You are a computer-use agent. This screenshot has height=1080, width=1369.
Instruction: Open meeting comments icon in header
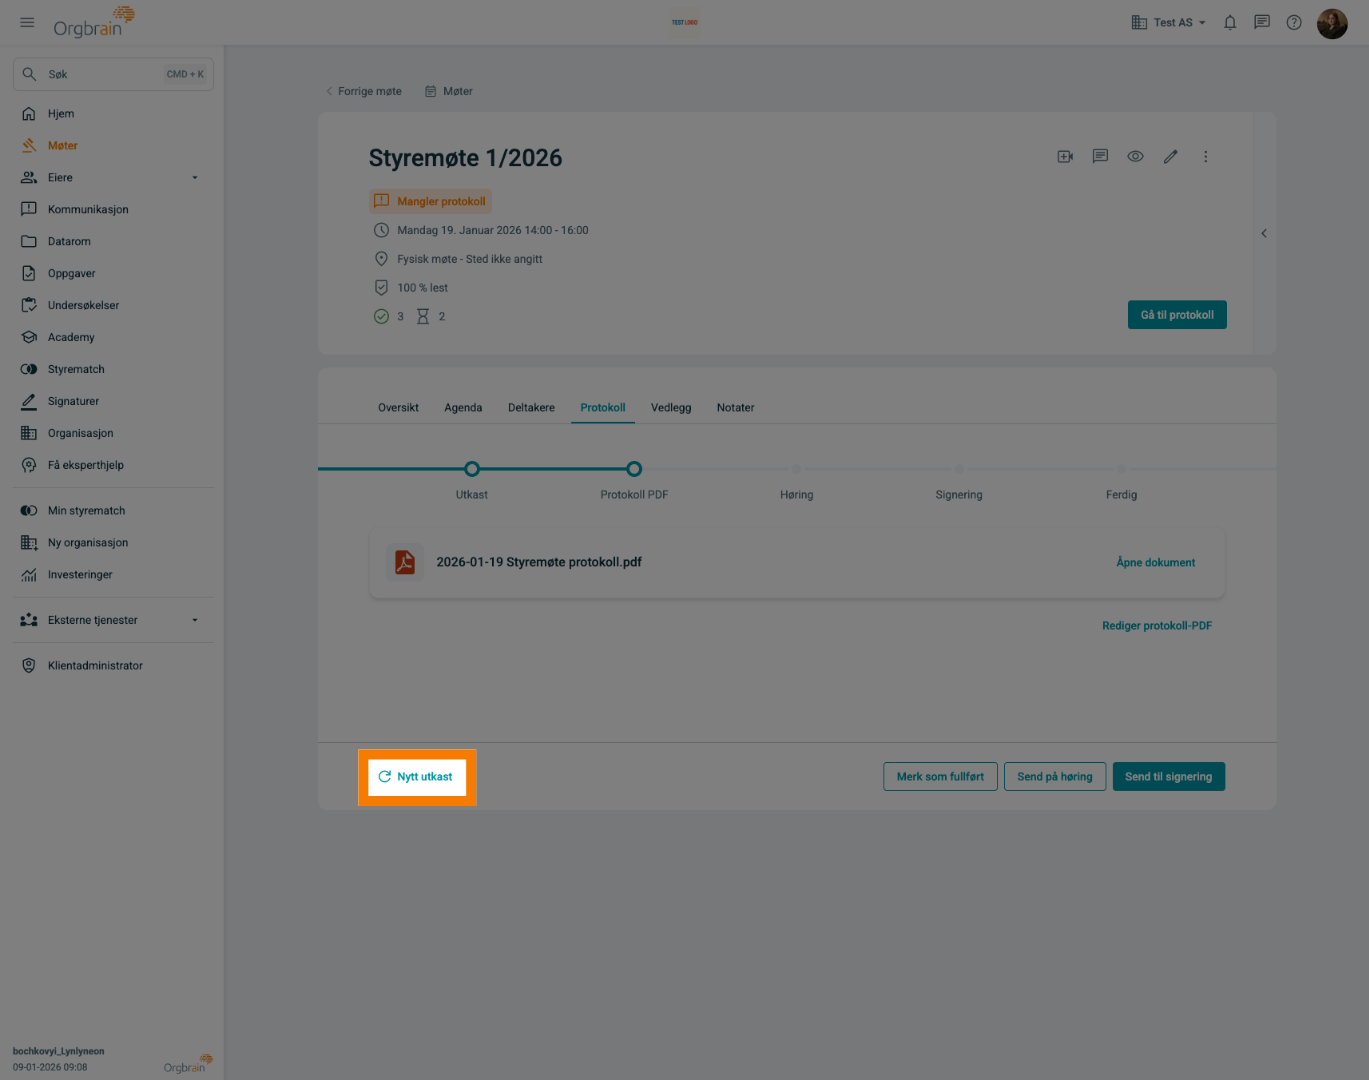tap(1100, 157)
